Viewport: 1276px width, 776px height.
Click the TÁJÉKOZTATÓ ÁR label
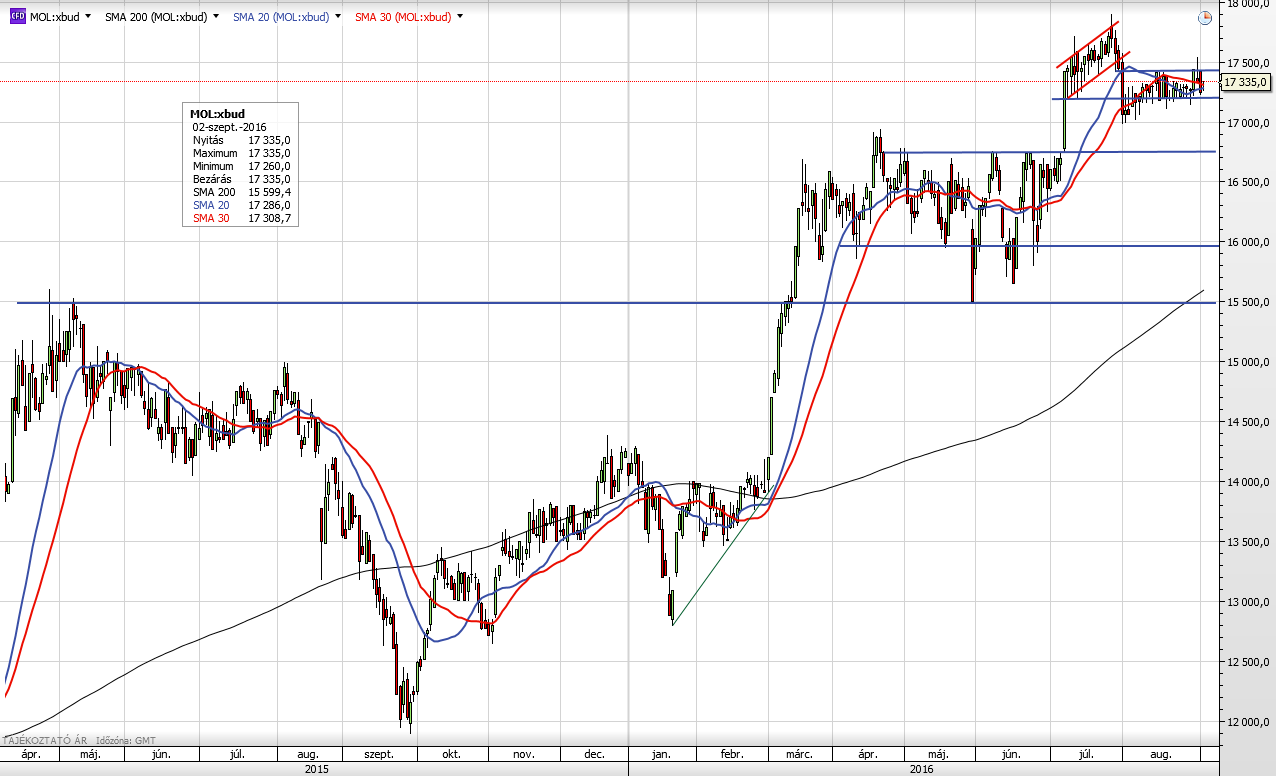pyautogui.click(x=43, y=740)
